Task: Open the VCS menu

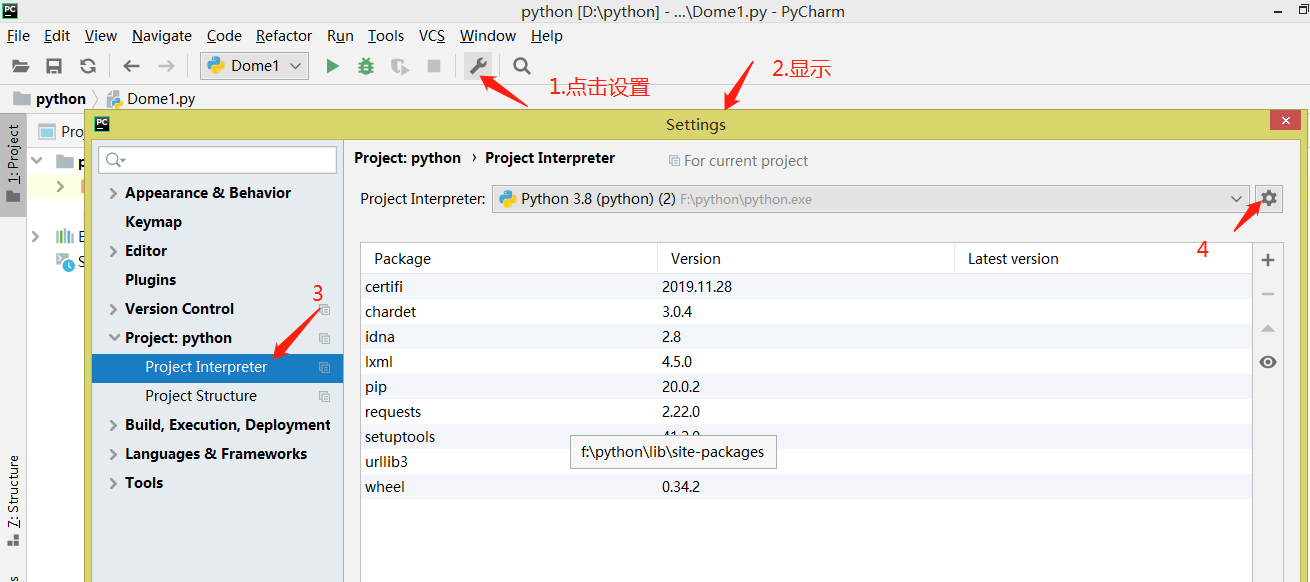Action: coord(431,35)
